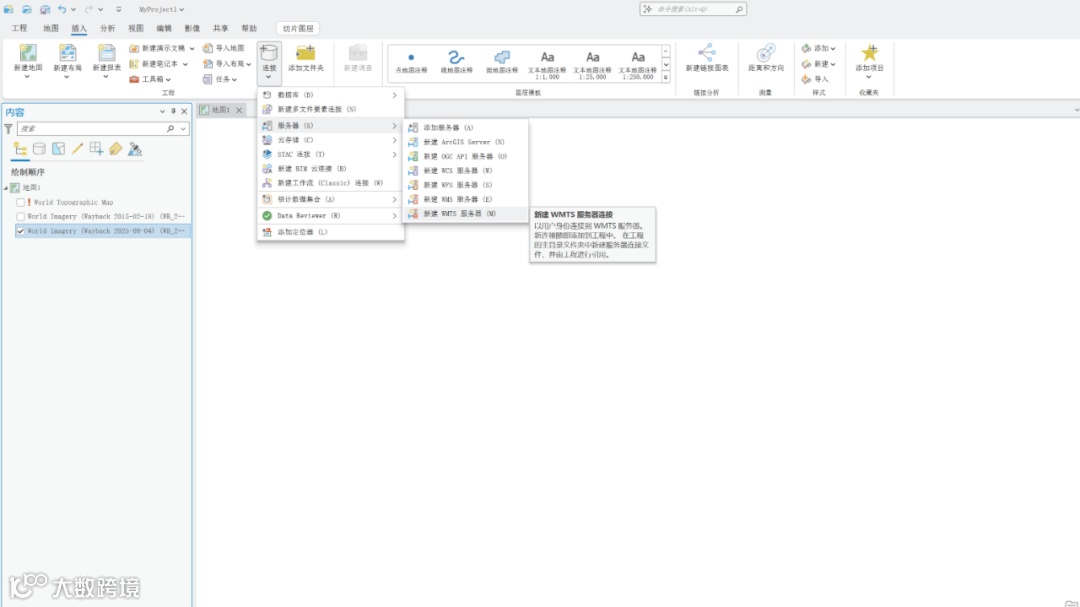
Task: Open the 连接 (Connections) dropdown
Action: point(269,61)
